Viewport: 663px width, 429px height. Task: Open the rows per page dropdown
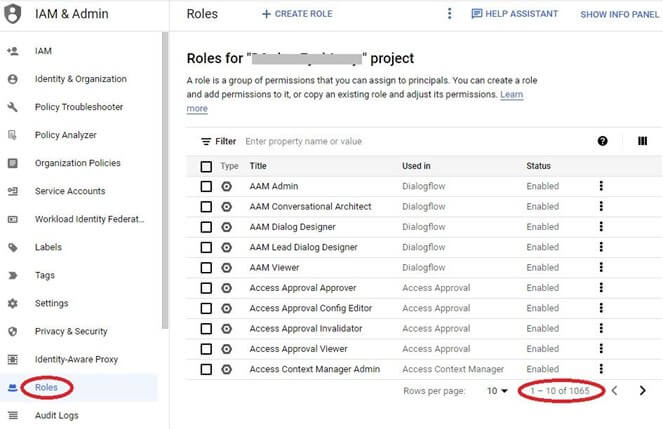497,391
